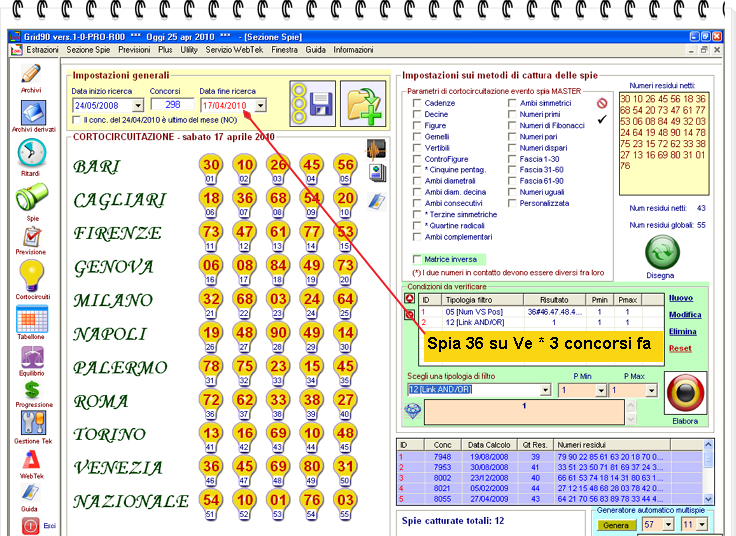Click the blue notebook icon beside Cagliari row

pyautogui.click(x=376, y=201)
